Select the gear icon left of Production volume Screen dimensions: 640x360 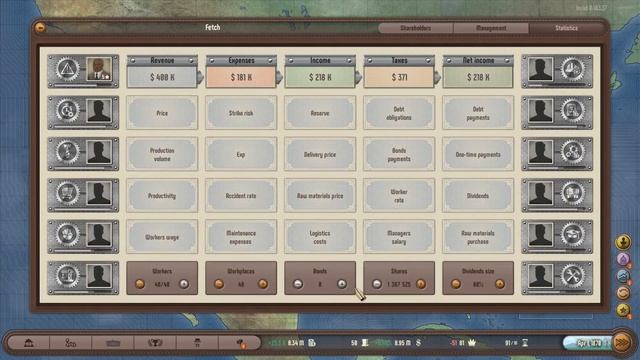(x=67, y=151)
